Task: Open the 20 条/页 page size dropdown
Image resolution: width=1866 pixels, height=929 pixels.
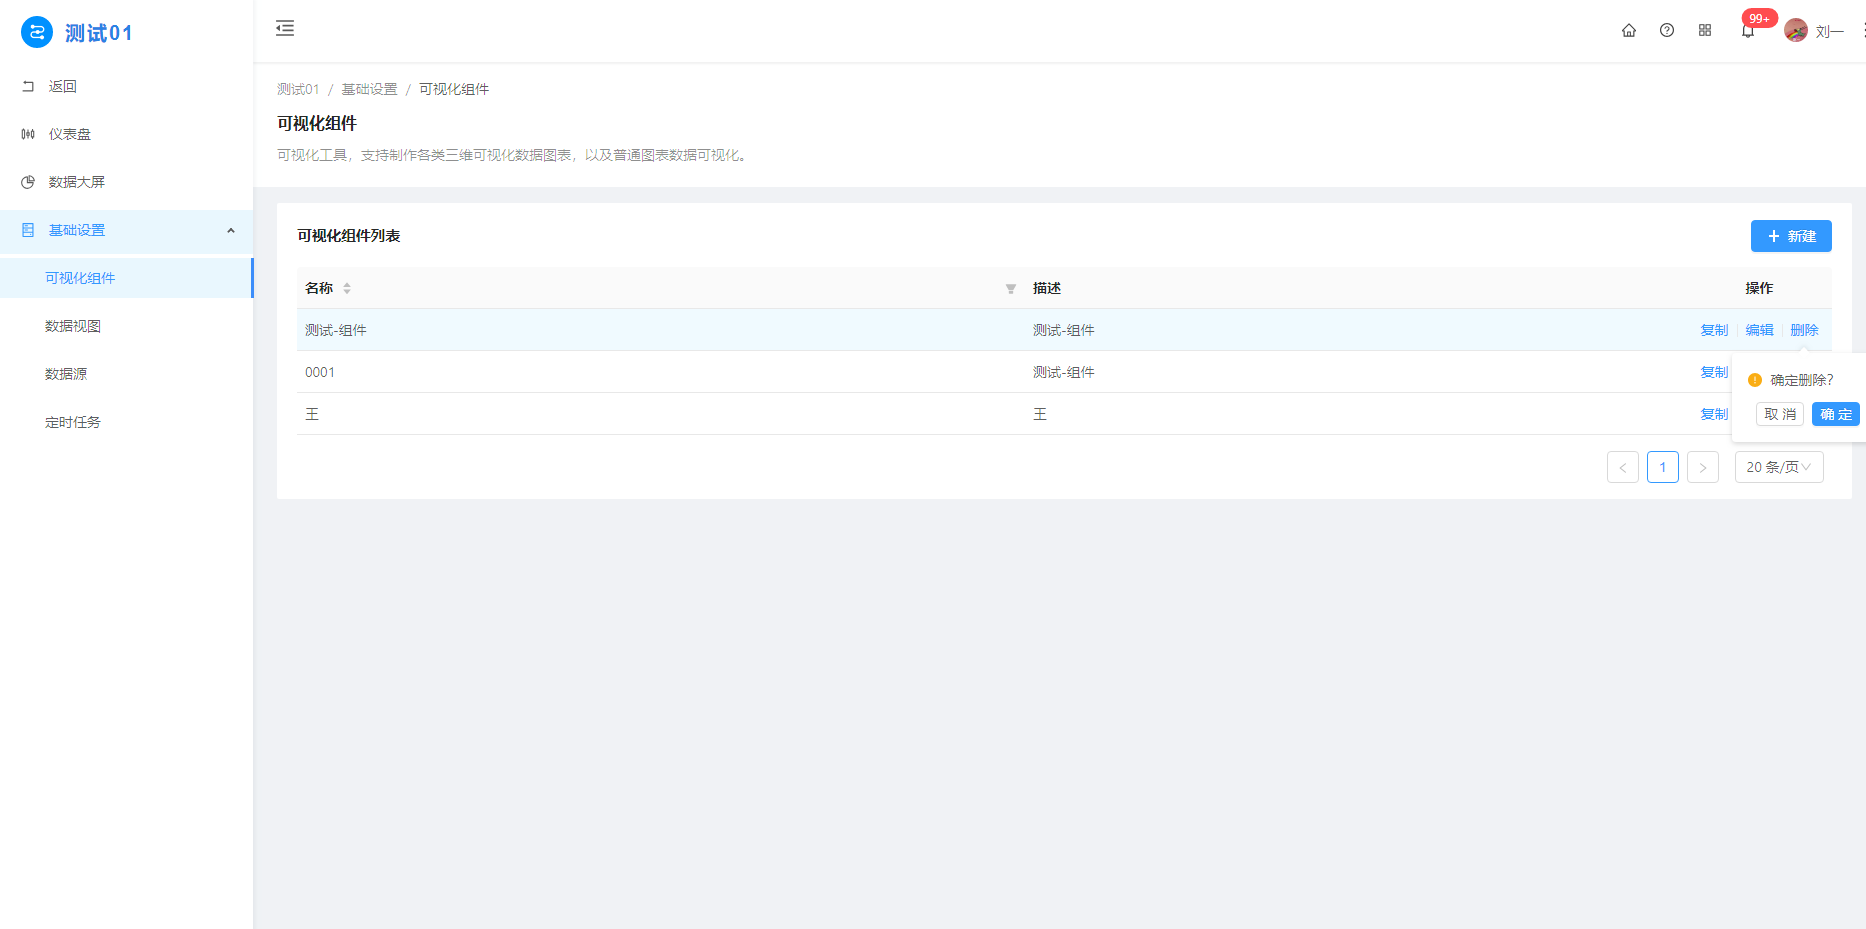Action: click(x=1779, y=467)
